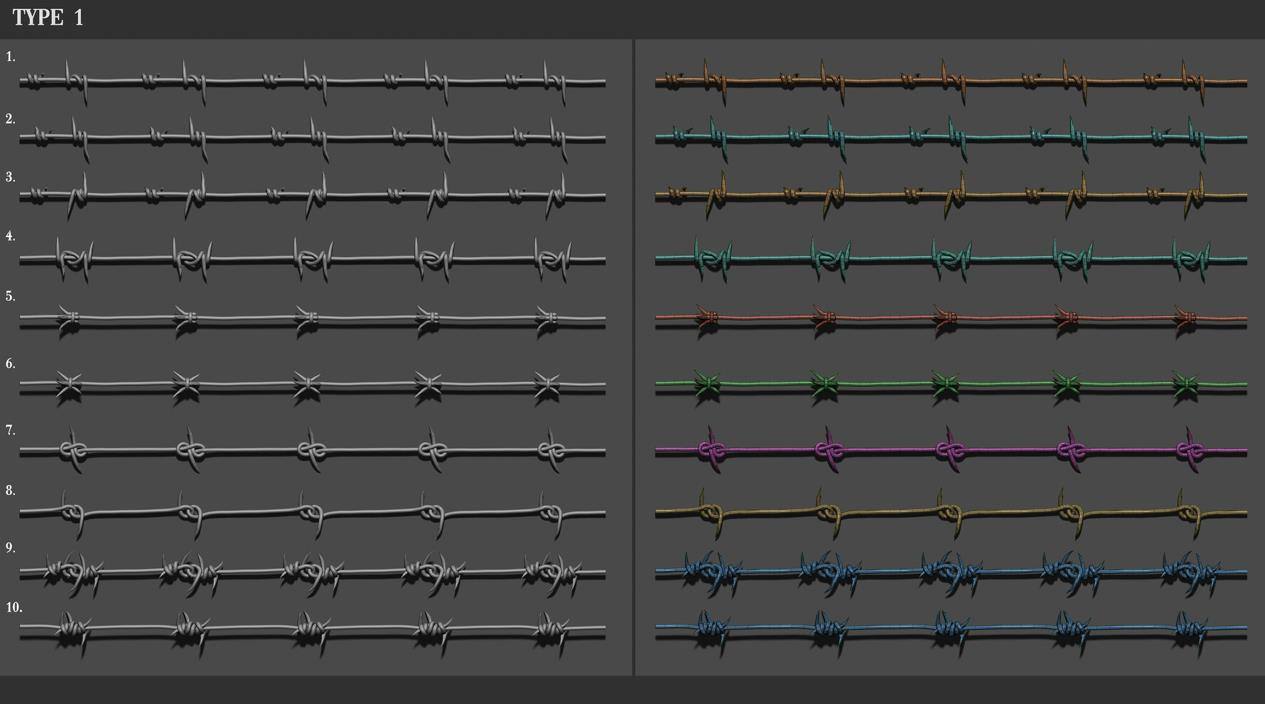Click row label "1."
Image resolution: width=1265 pixels, height=704 pixels.
tap(10, 57)
